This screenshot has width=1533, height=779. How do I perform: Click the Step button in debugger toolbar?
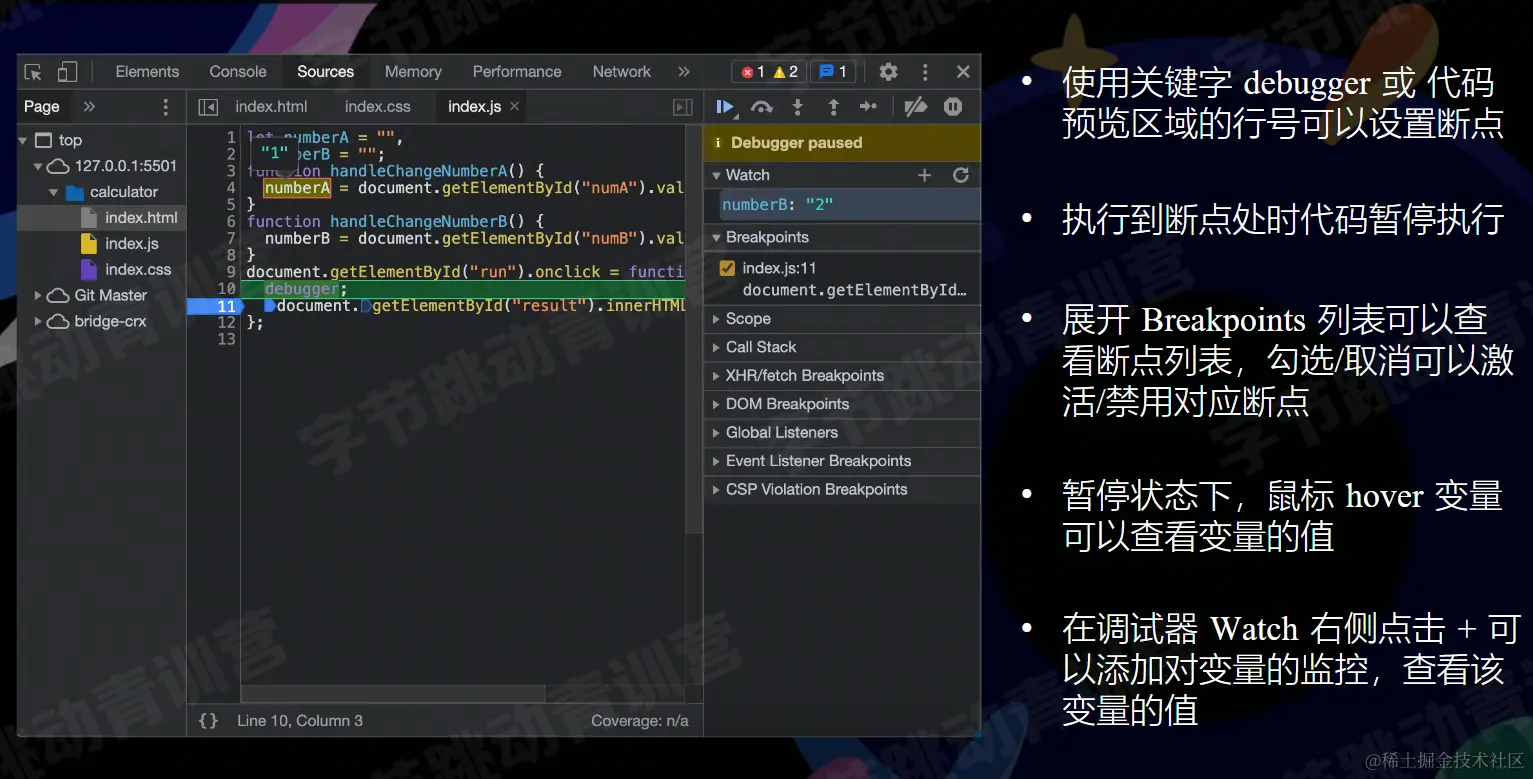(x=868, y=107)
